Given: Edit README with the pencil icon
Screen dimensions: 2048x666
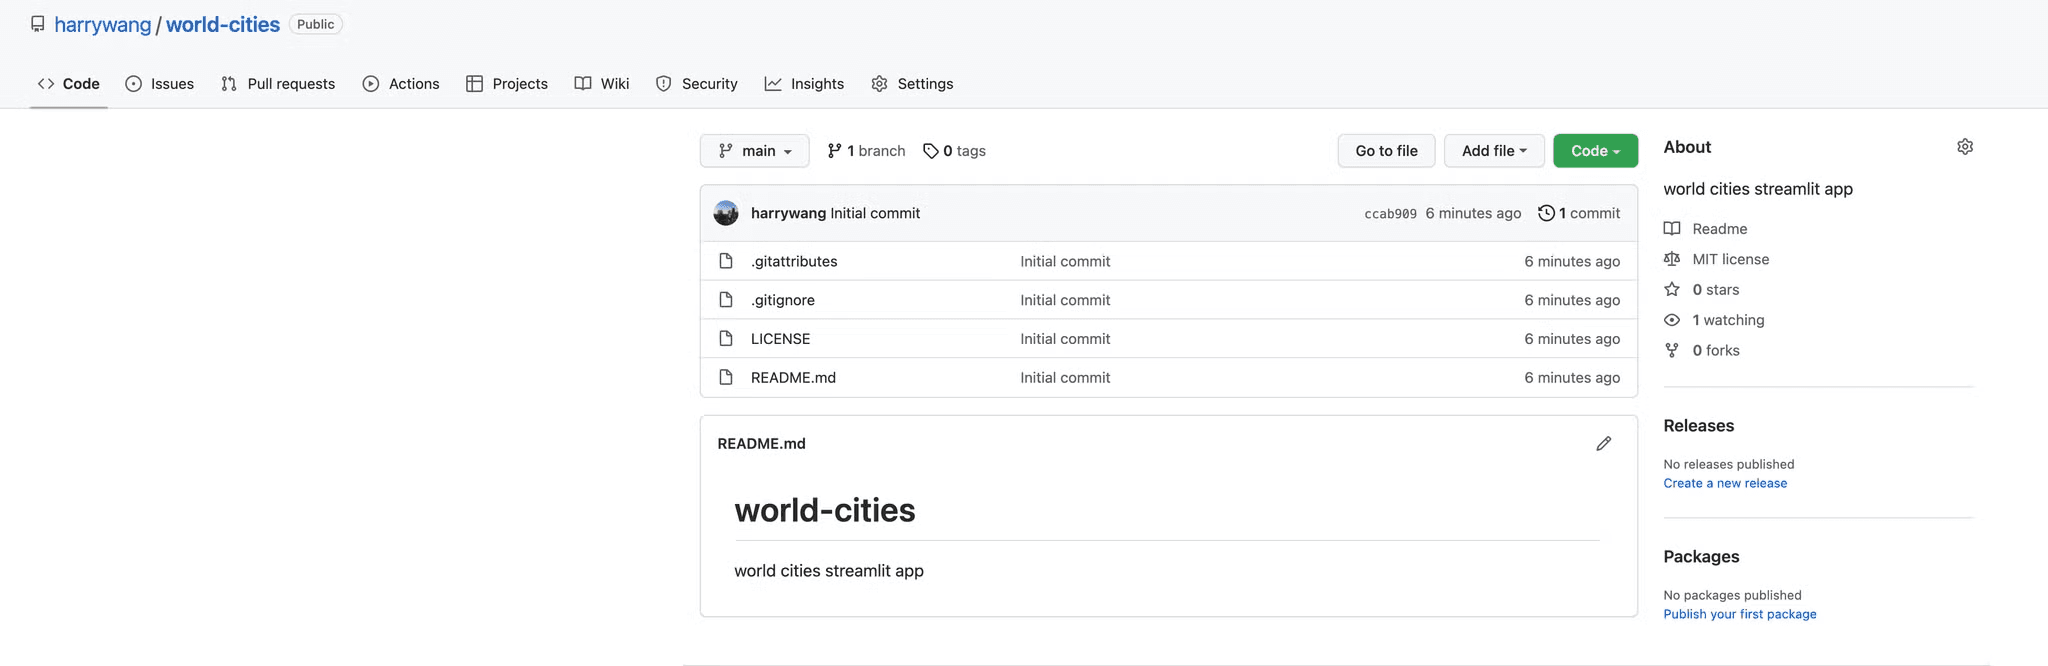Looking at the screenshot, I should (1604, 443).
